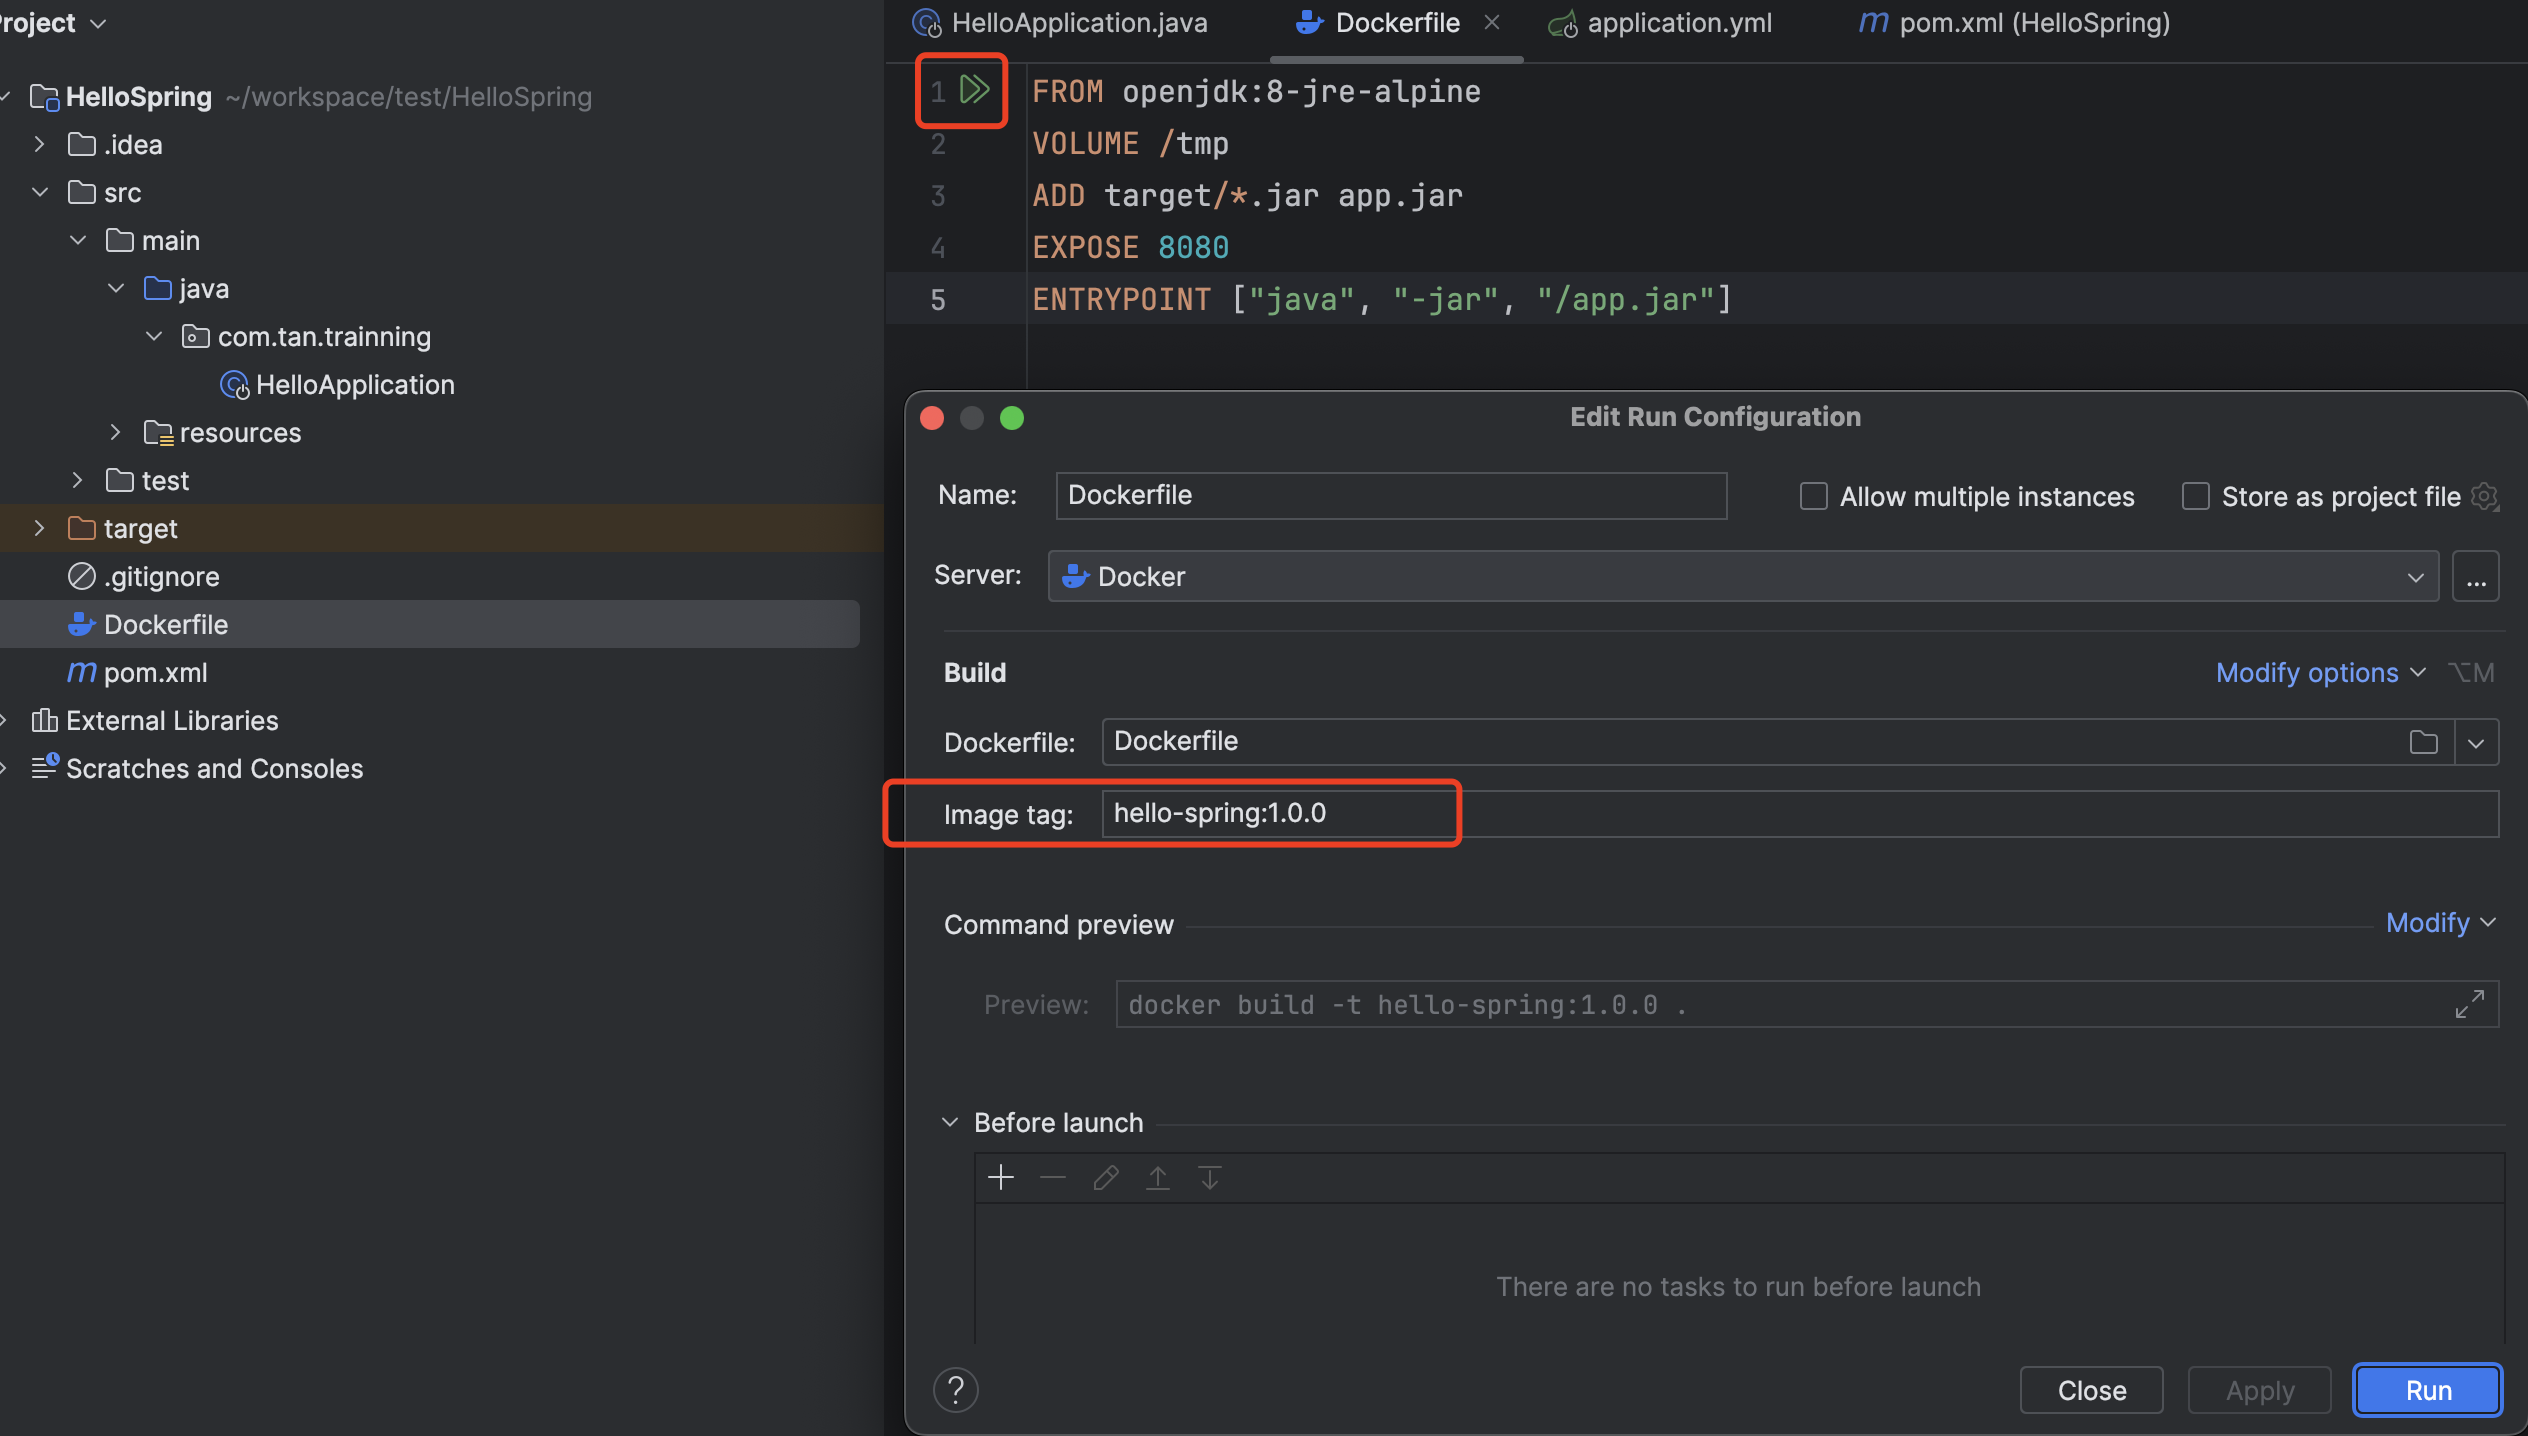Collapse the Before launch section

[x=950, y=1123]
